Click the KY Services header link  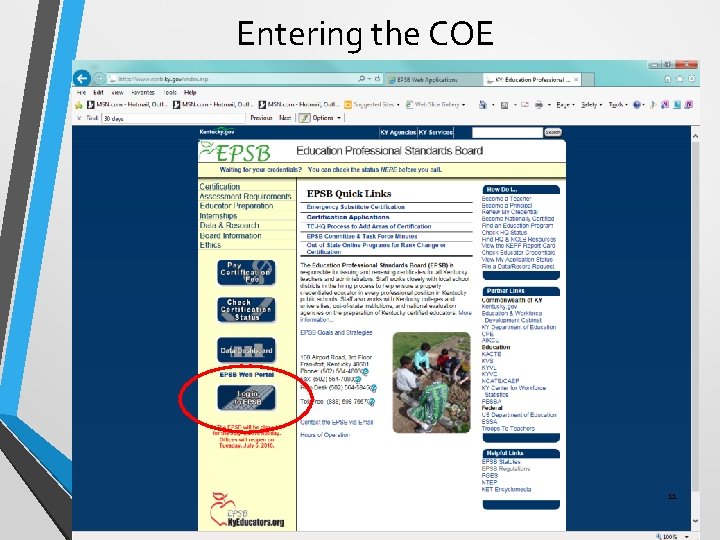click(x=435, y=132)
